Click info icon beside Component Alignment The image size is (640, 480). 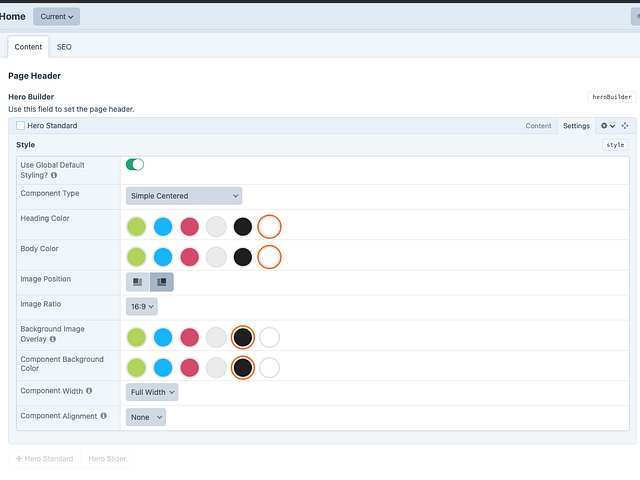[104, 416]
